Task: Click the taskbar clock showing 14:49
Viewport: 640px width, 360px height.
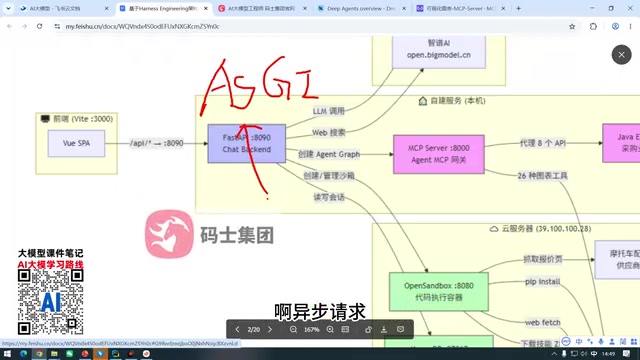Action: click(608, 354)
